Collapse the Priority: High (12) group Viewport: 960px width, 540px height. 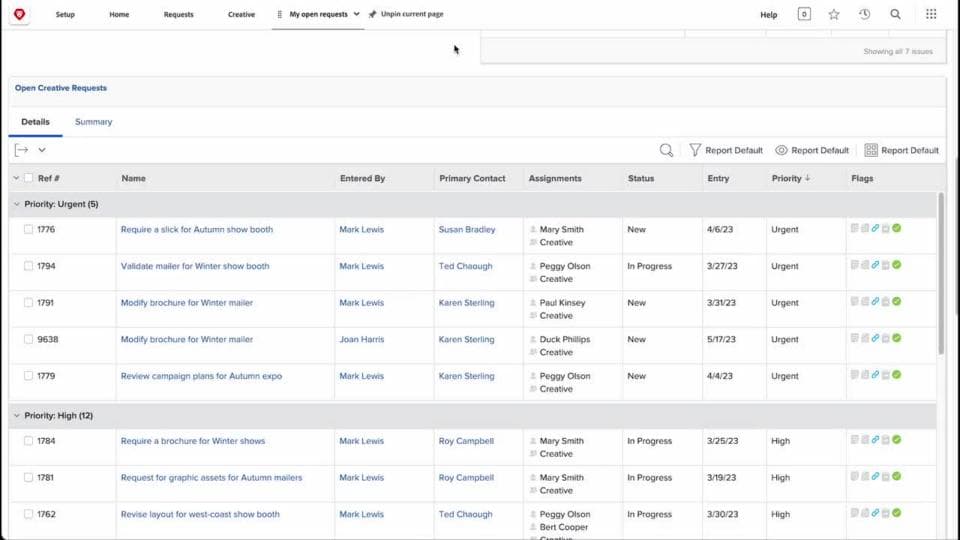click(17, 416)
